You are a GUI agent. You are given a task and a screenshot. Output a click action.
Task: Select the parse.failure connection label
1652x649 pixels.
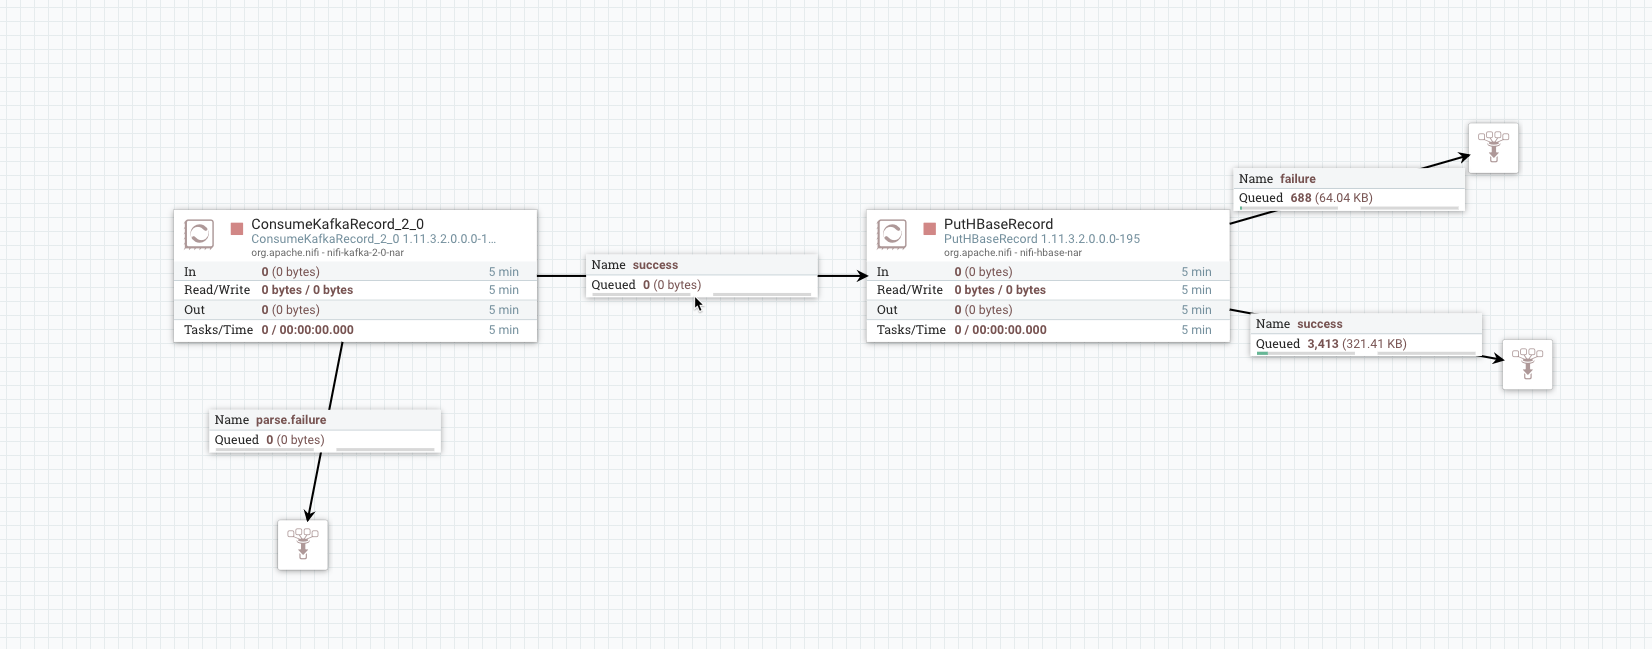click(325, 420)
